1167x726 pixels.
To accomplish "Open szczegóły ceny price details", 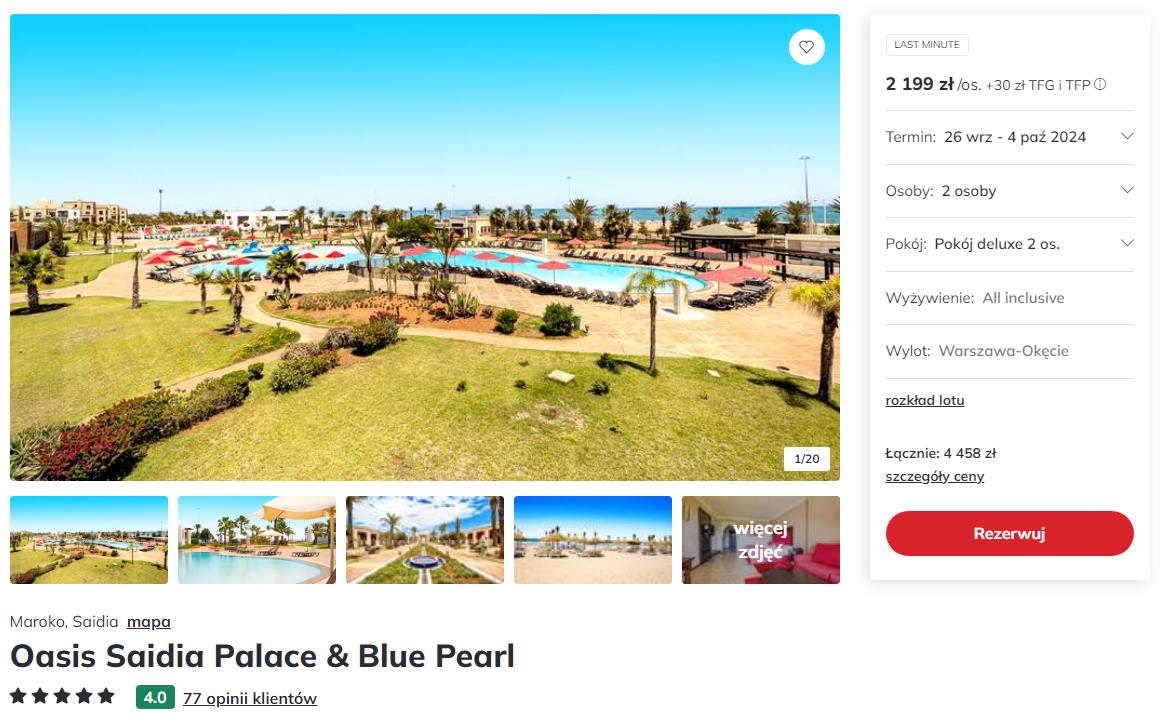I will click(x=935, y=477).
